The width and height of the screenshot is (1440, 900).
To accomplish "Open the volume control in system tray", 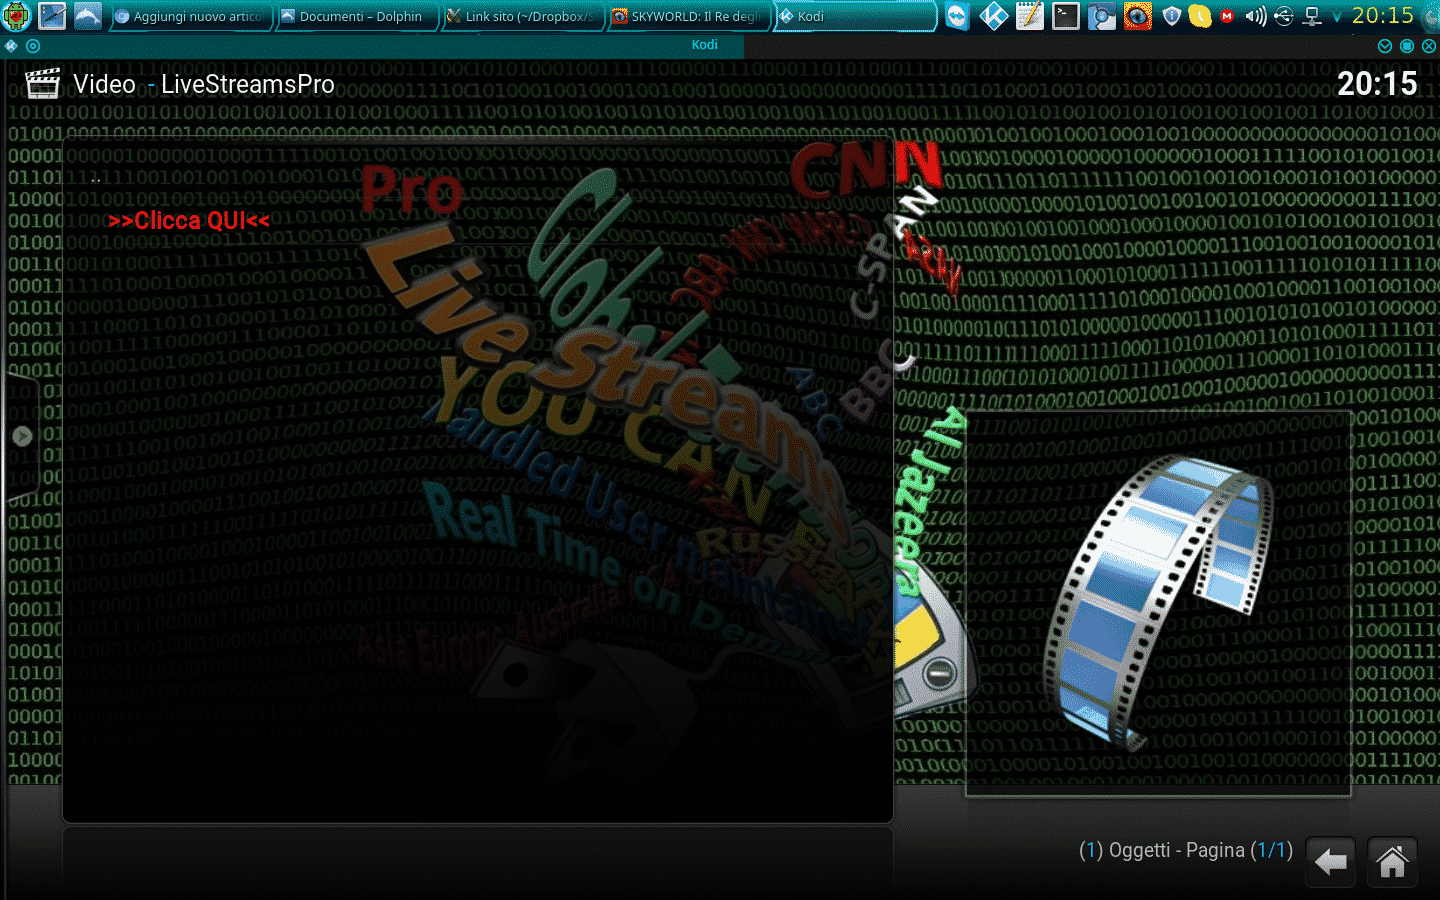I will pyautogui.click(x=1256, y=16).
